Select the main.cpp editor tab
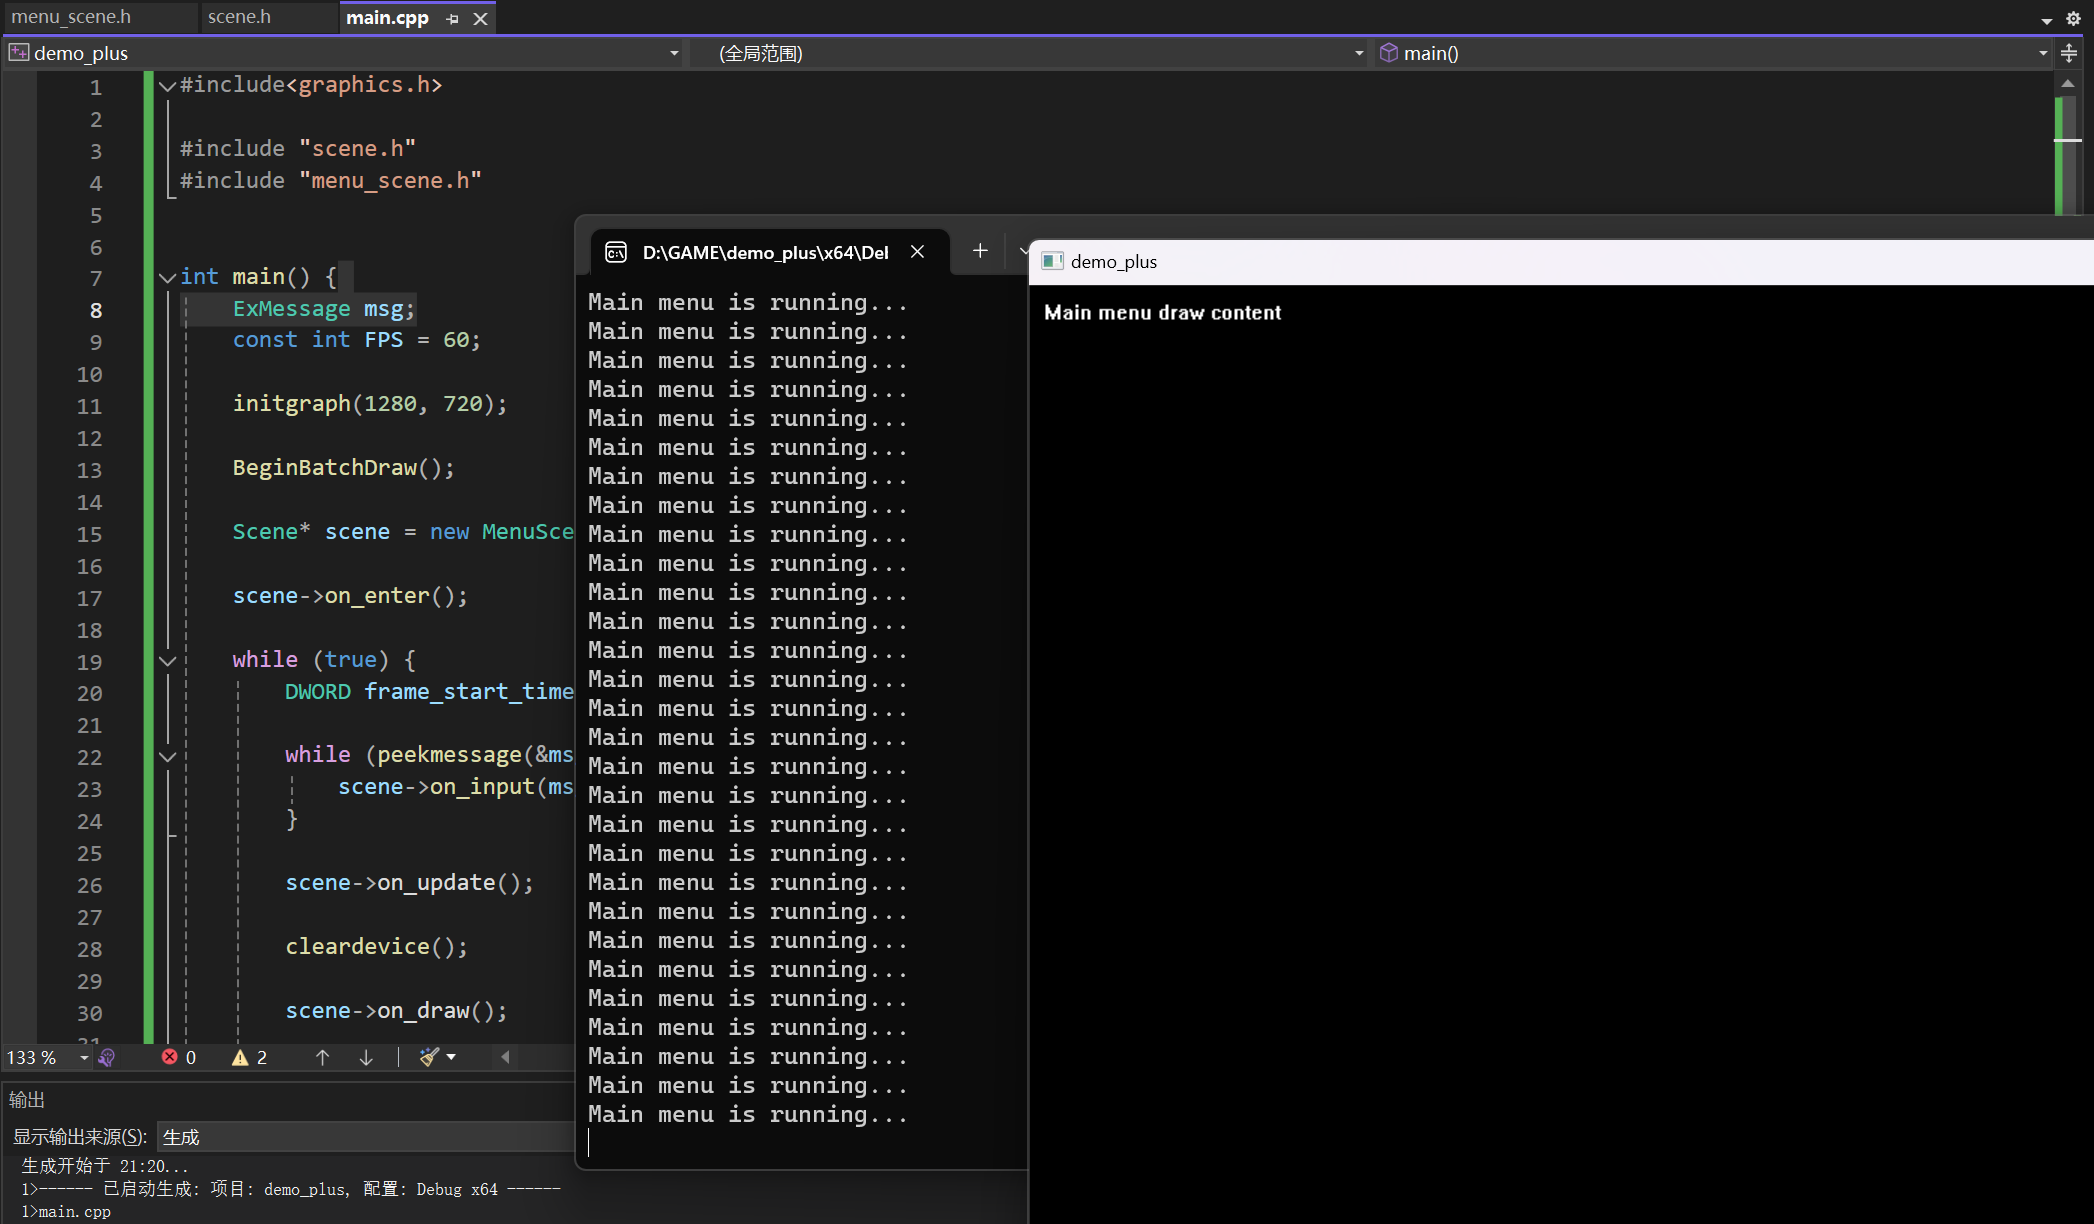The width and height of the screenshot is (2094, 1224). (x=387, y=18)
